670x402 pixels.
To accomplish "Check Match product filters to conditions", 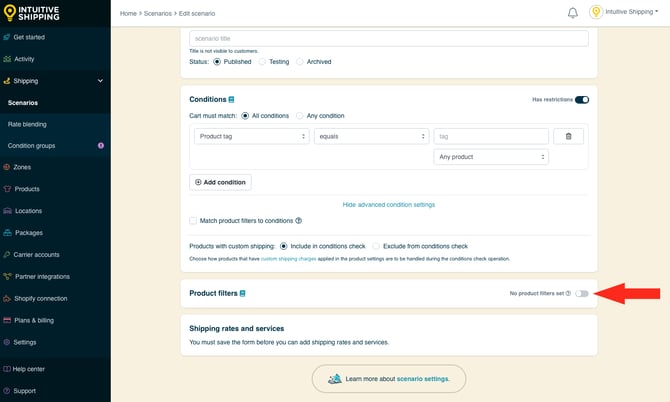I will point(193,220).
